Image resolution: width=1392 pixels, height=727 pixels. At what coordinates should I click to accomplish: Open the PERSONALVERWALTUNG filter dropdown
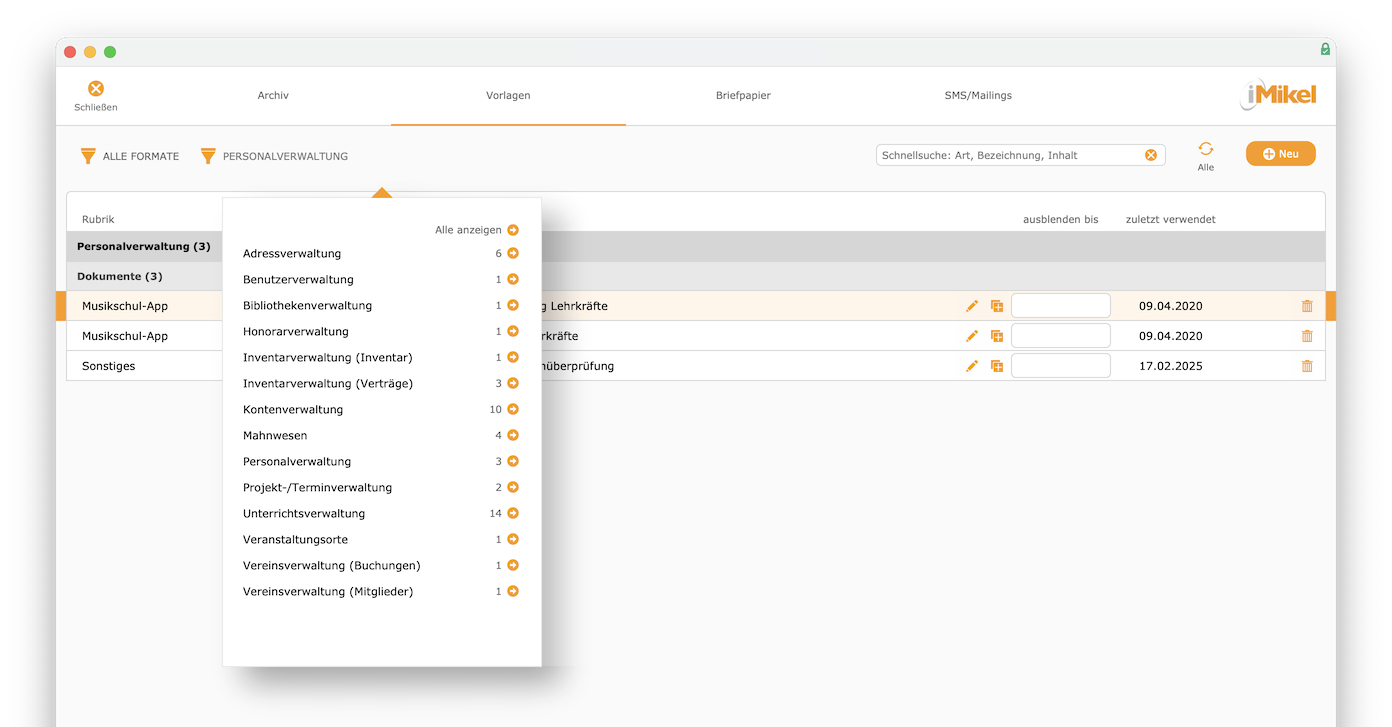(x=274, y=156)
